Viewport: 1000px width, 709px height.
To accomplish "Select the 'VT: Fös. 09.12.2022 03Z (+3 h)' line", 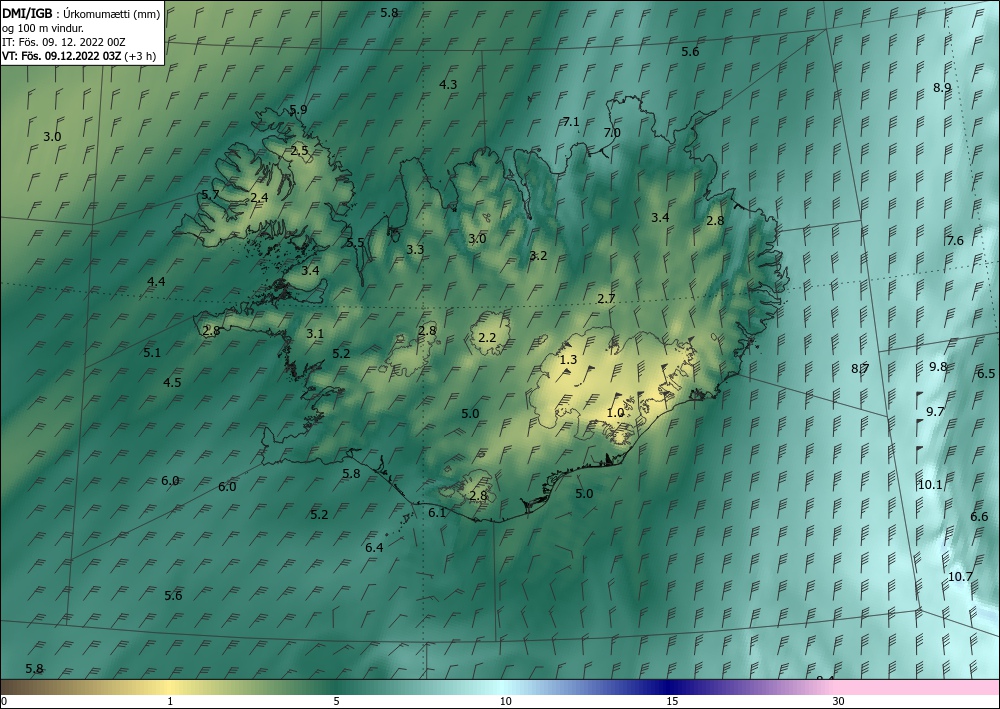I will click(79, 55).
